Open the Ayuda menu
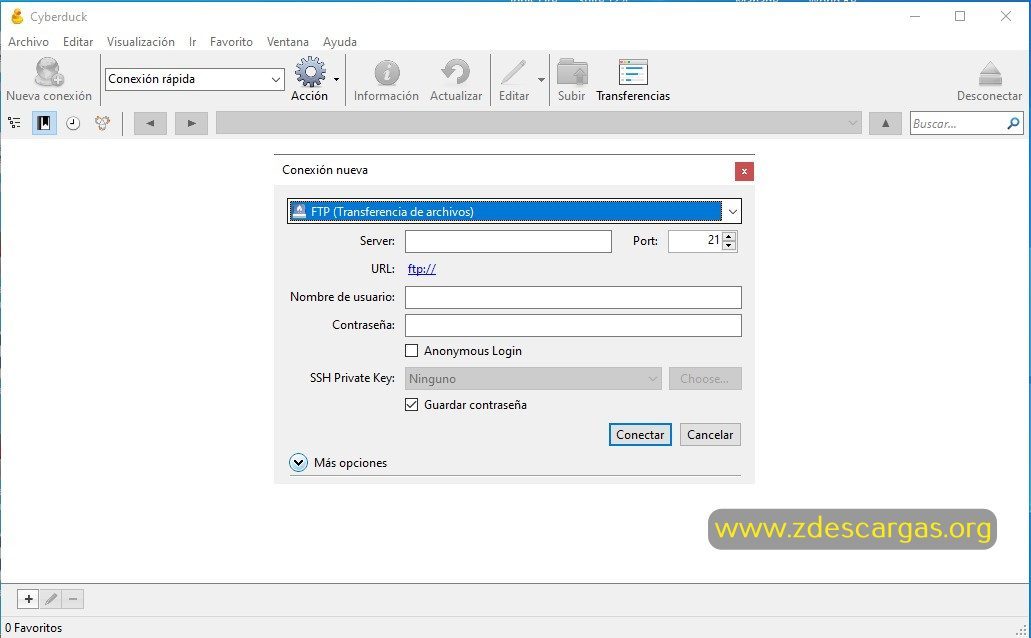The height and width of the screenshot is (638, 1031). pos(340,41)
